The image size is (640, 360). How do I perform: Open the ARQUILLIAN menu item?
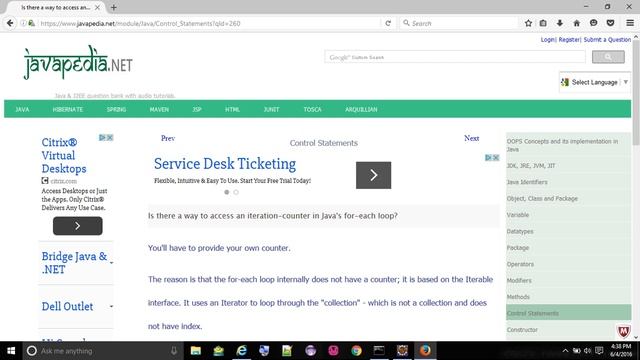(361, 109)
